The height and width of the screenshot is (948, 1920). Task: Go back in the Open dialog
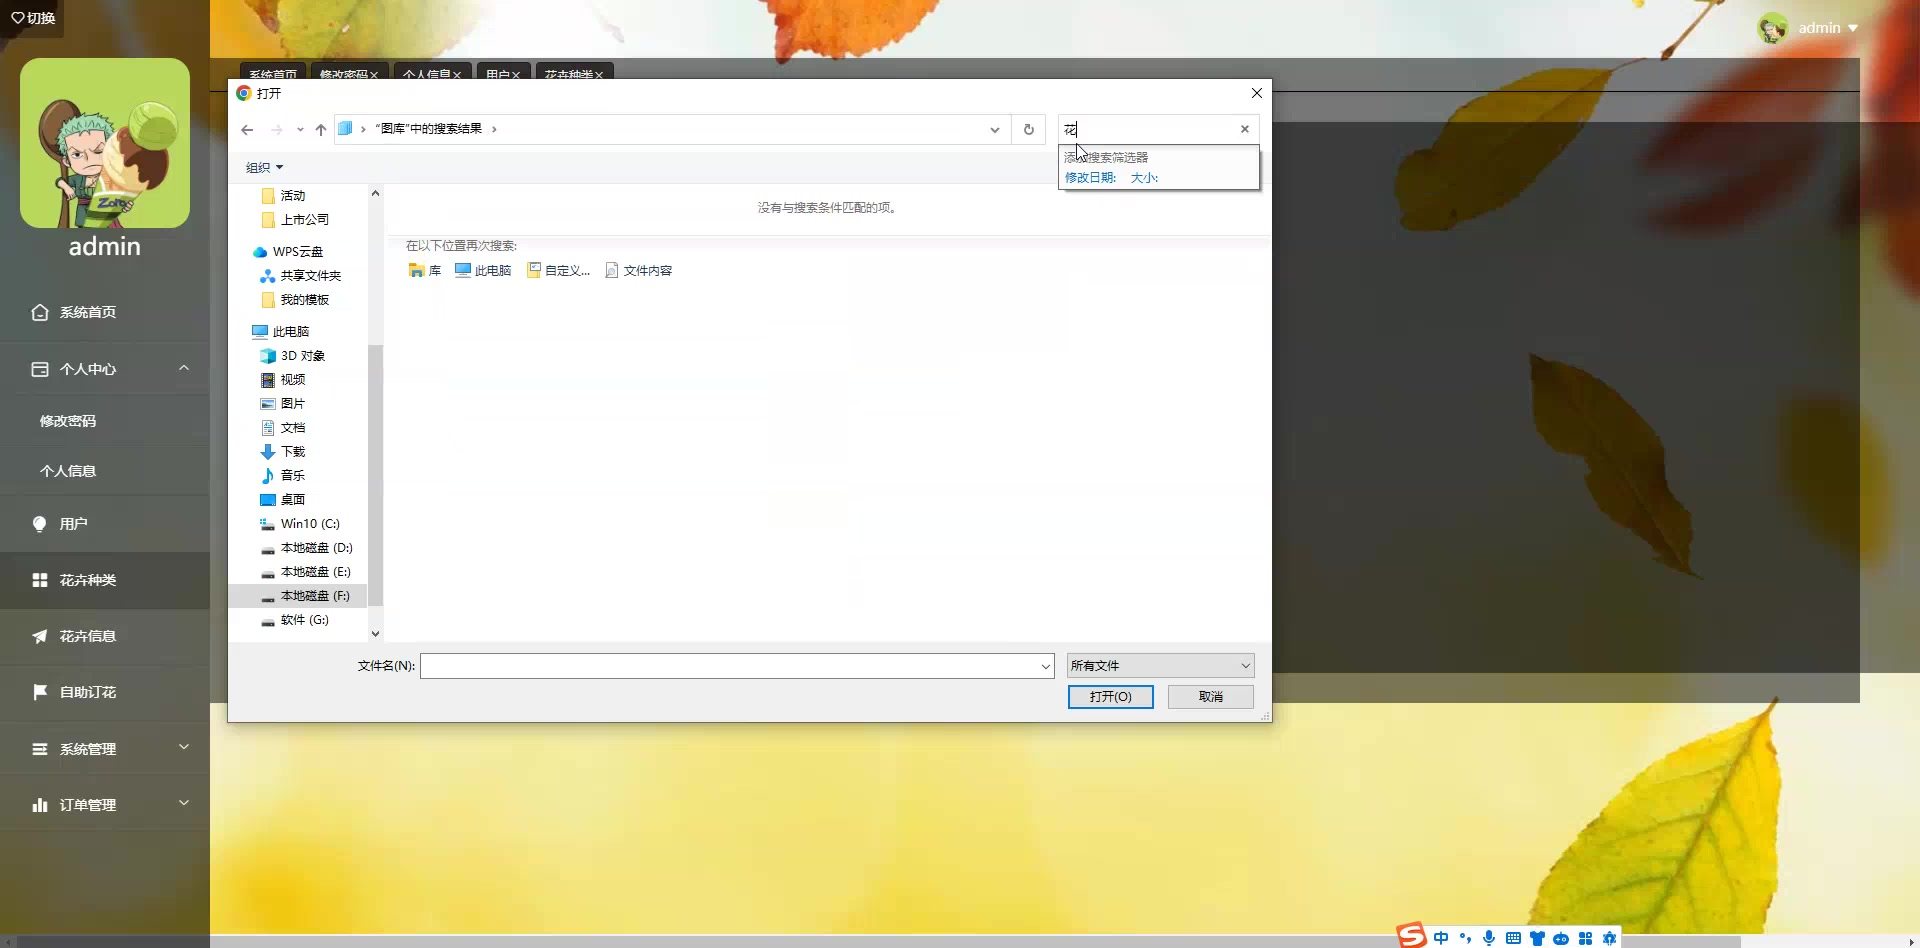click(247, 129)
